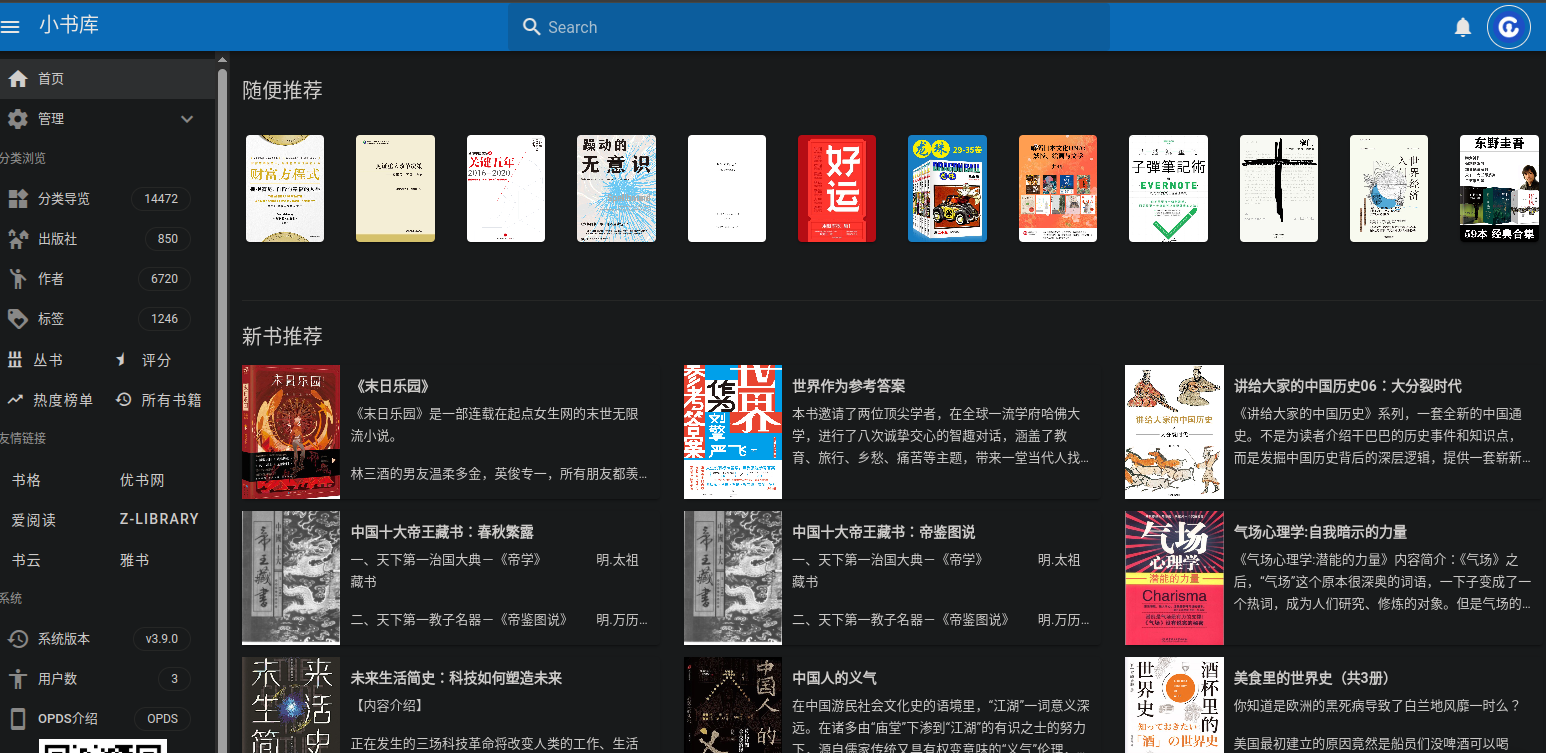The image size is (1546, 753).
Task: Open the 书格 friend link
Action: pyautogui.click(x=27, y=480)
